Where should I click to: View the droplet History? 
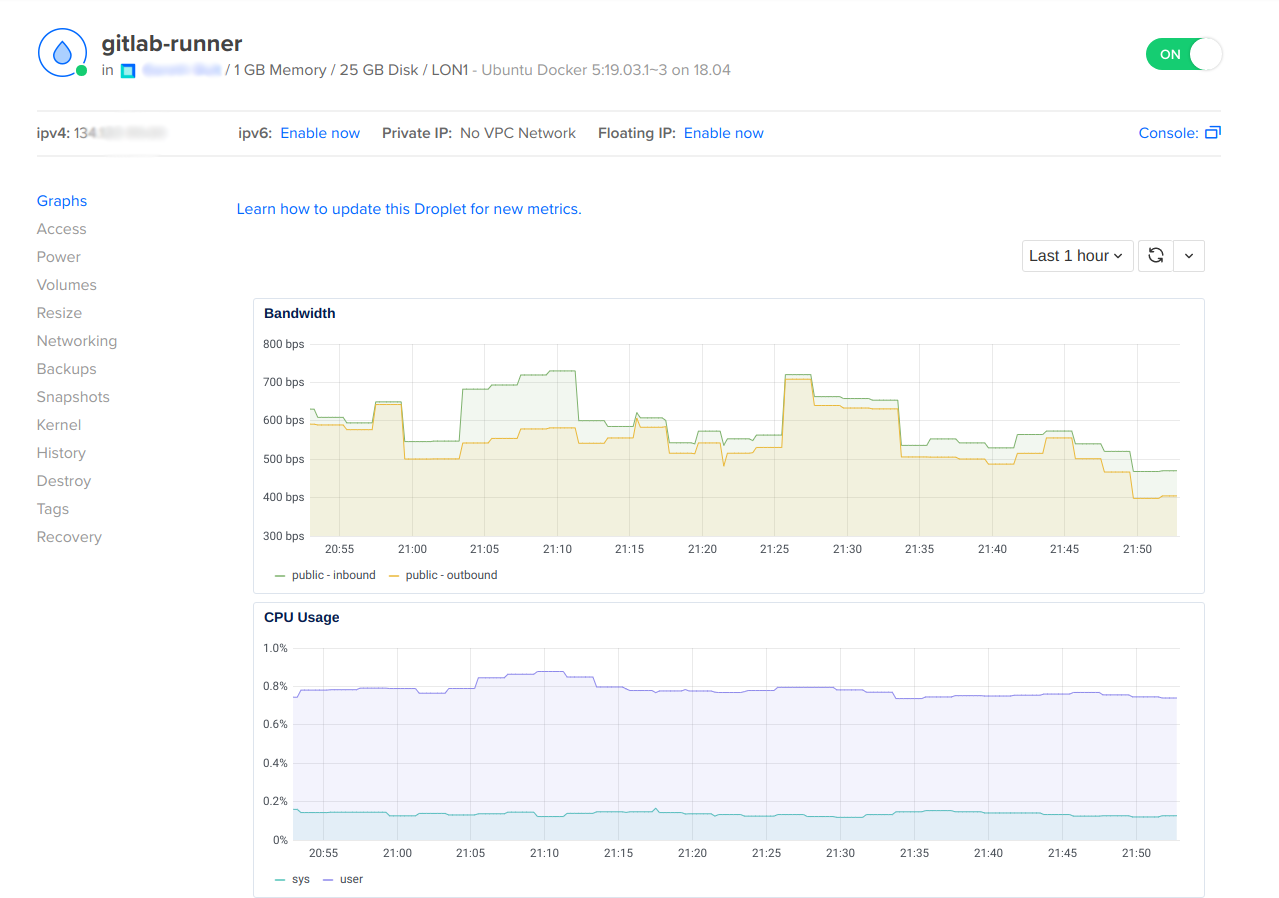coord(61,453)
